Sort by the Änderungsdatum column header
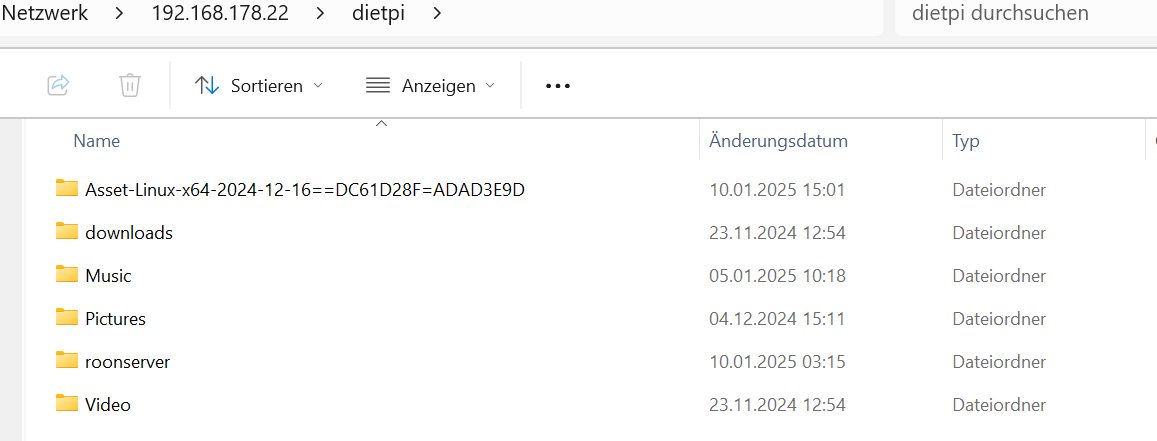This screenshot has height=441, width=1157. (778, 141)
